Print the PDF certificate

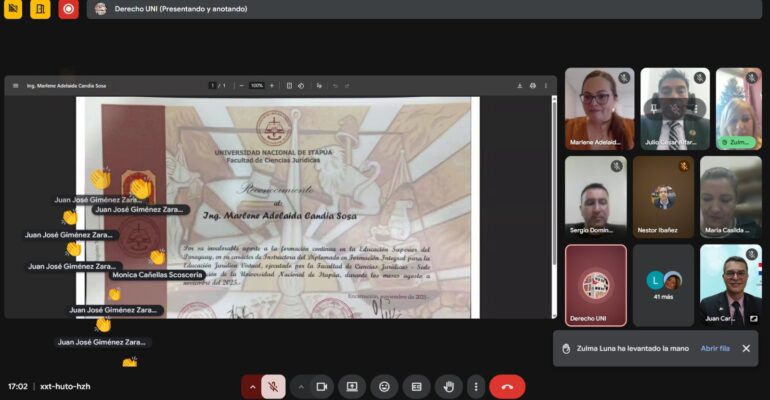click(532, 86)
